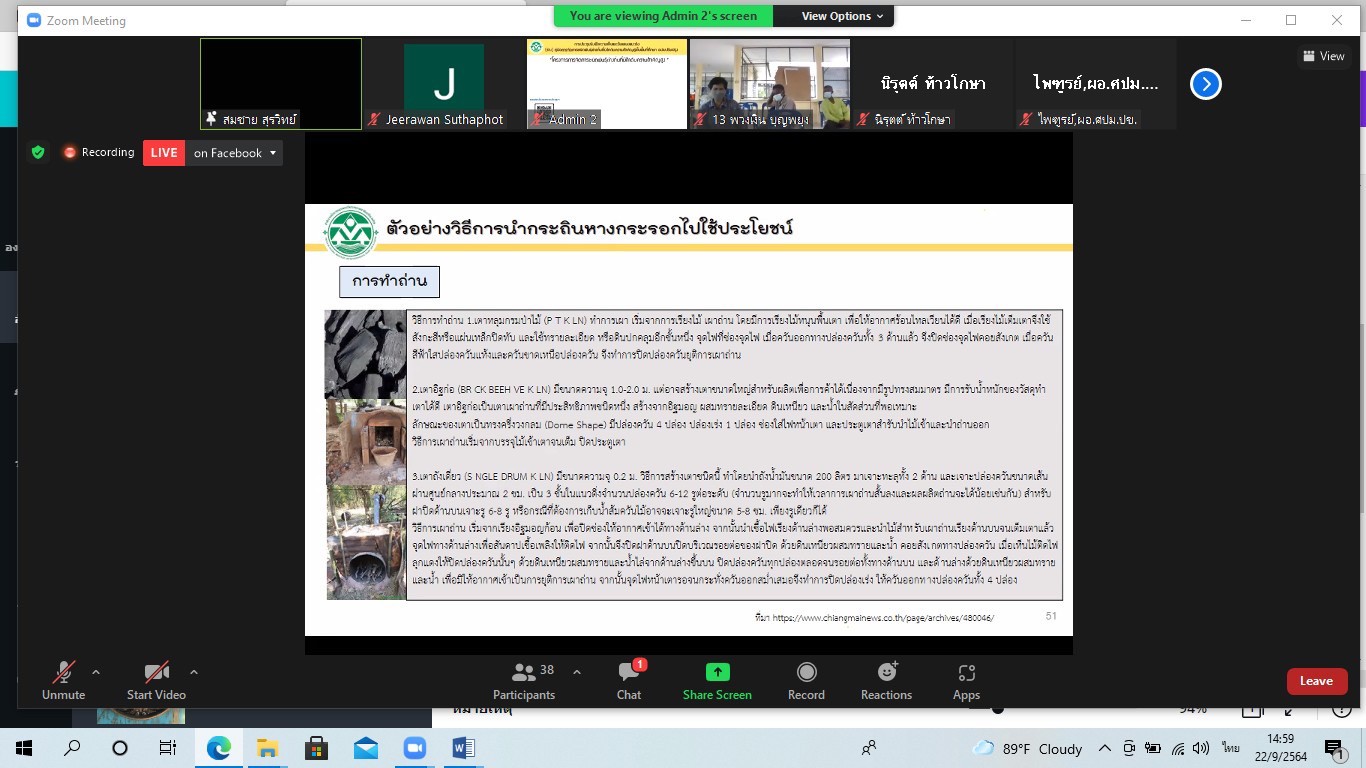Open taskbar Search

point(72,748)
